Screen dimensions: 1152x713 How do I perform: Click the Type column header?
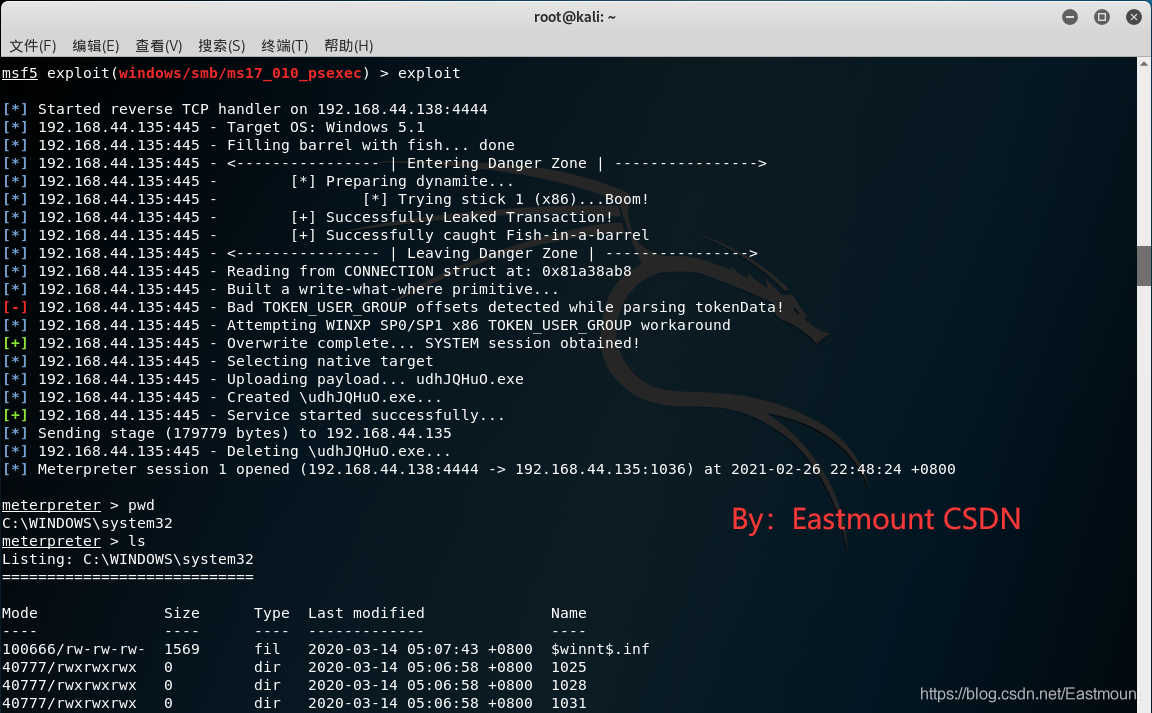click(272, 613)
